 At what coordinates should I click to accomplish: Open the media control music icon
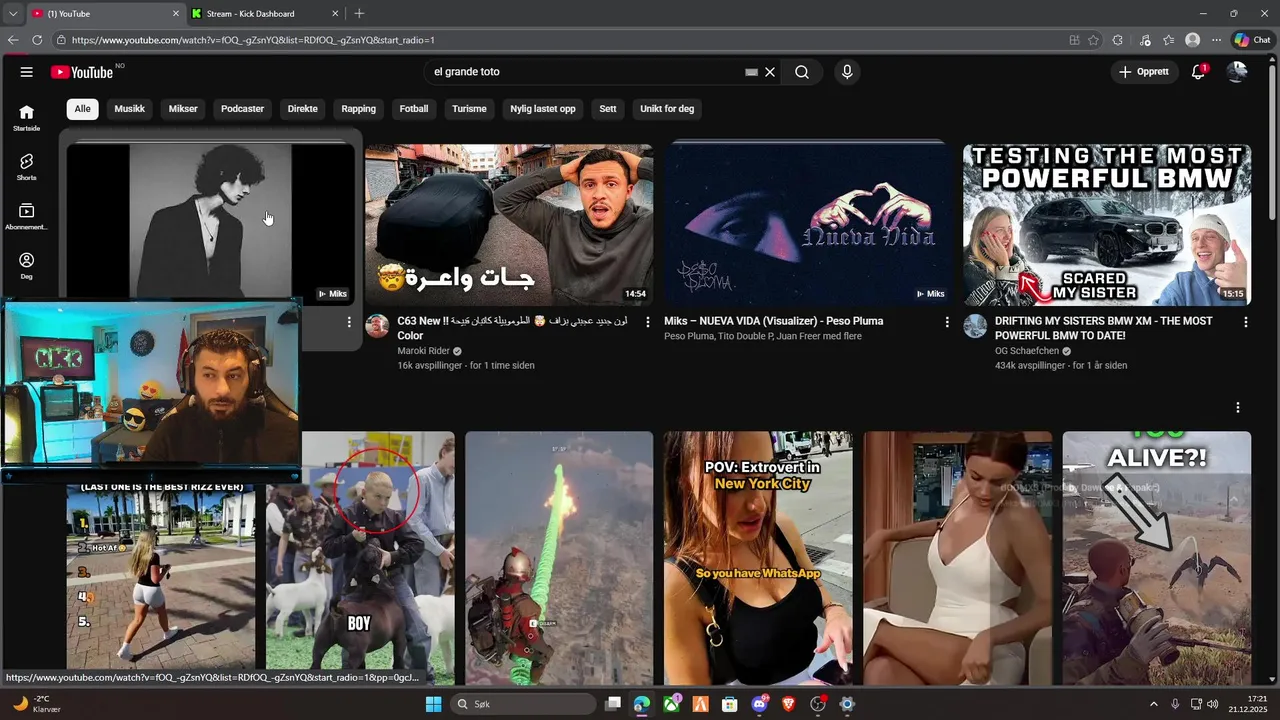point(1145,40)
